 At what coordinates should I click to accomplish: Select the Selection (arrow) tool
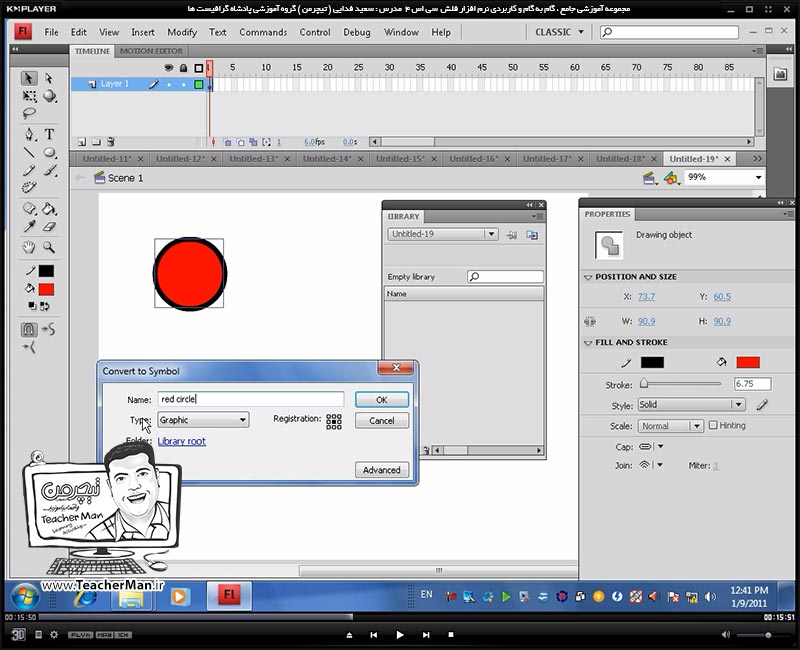(29, 78)
